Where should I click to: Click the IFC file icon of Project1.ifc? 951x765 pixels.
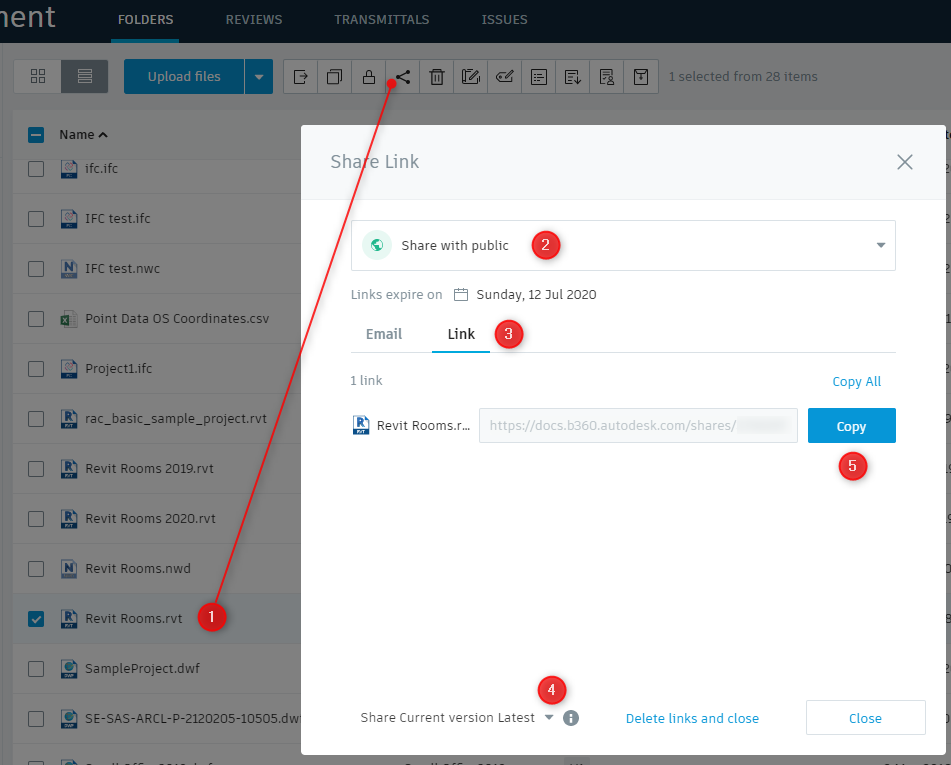point(69,368)
